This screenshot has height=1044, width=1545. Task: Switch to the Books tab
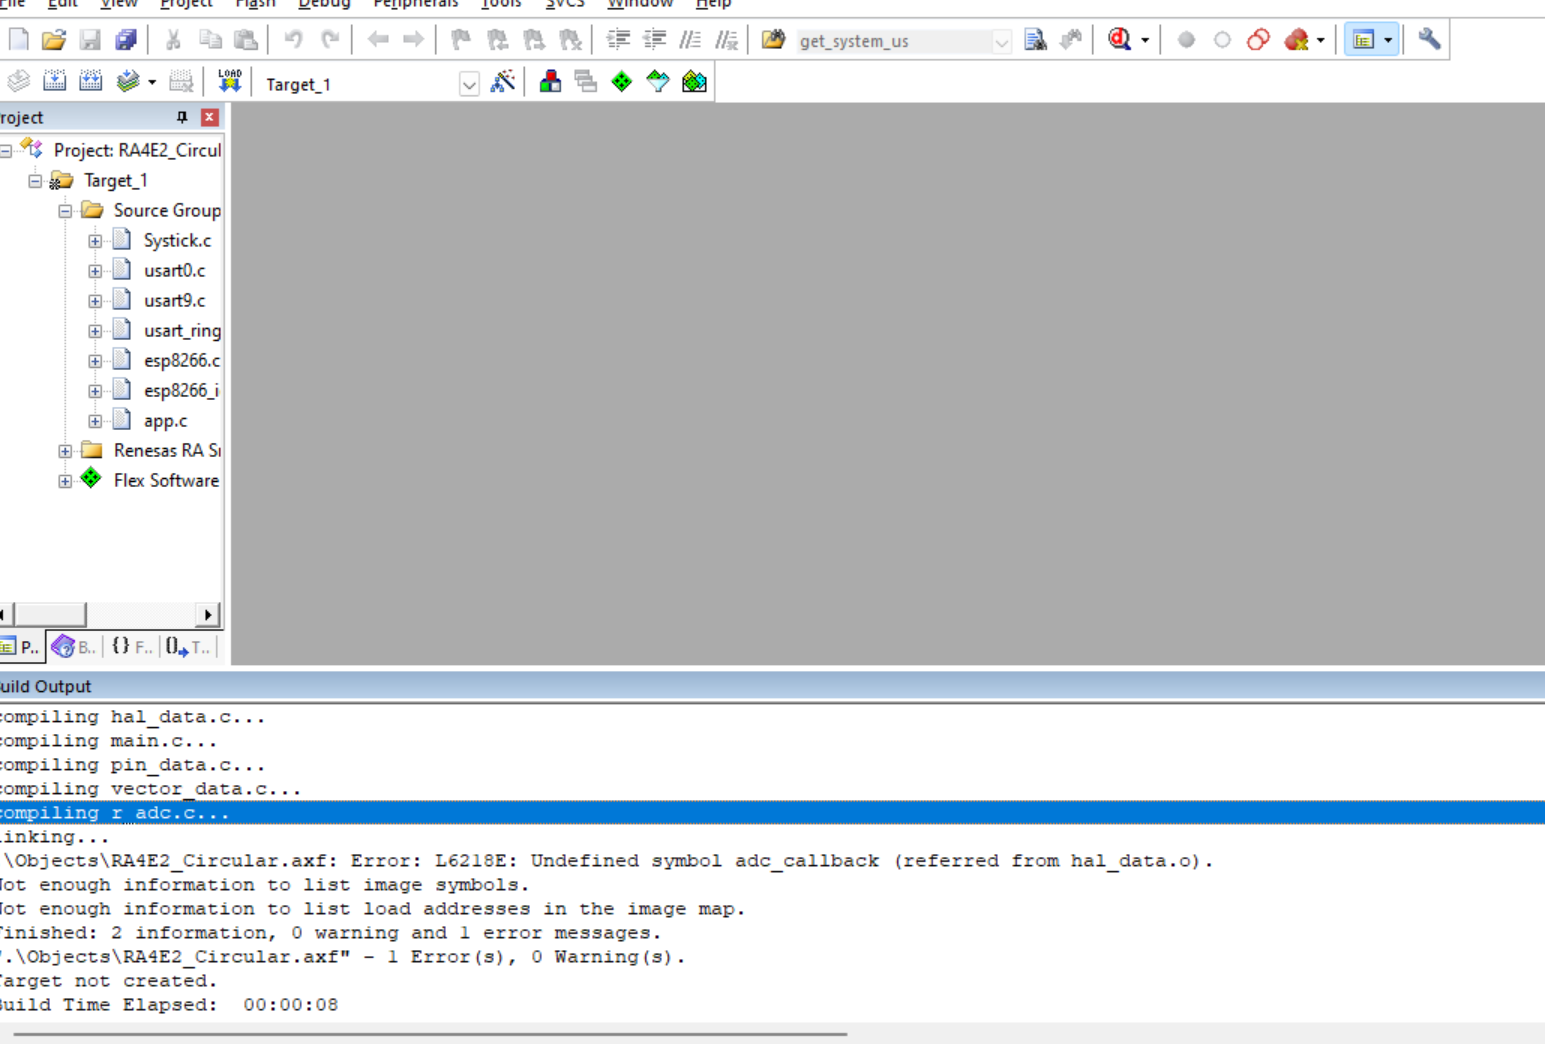click(74, 647)
